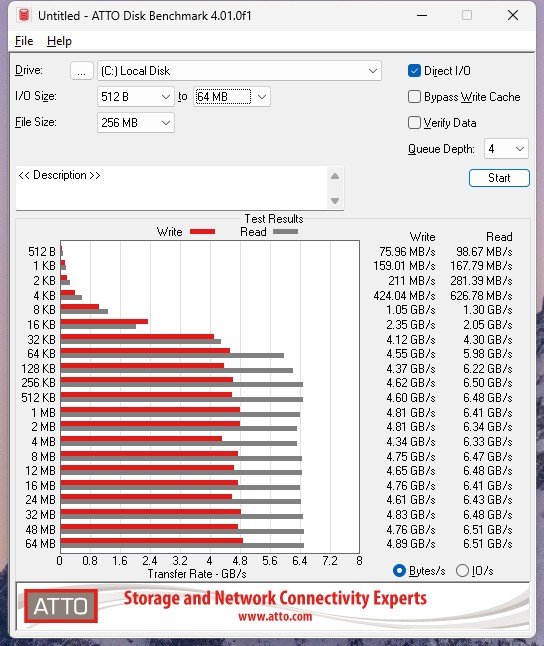544x646 pixels.
Task: Click the 12 MB read value 6.48 GB/s
Action: [x=488, y=470]
